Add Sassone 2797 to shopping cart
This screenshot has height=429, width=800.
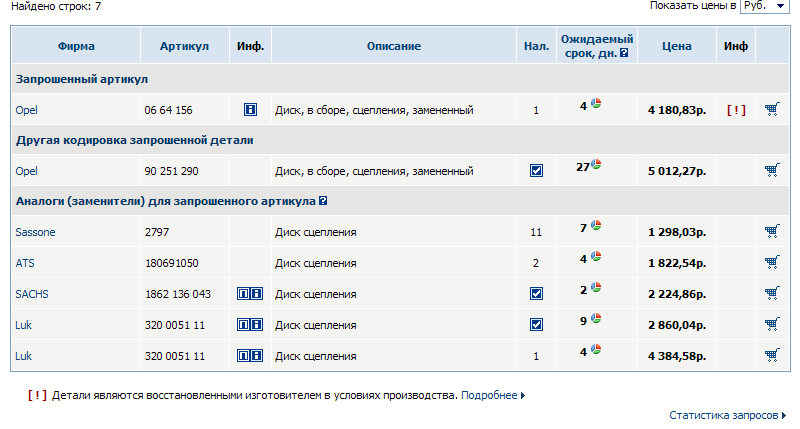coord(771,232)
